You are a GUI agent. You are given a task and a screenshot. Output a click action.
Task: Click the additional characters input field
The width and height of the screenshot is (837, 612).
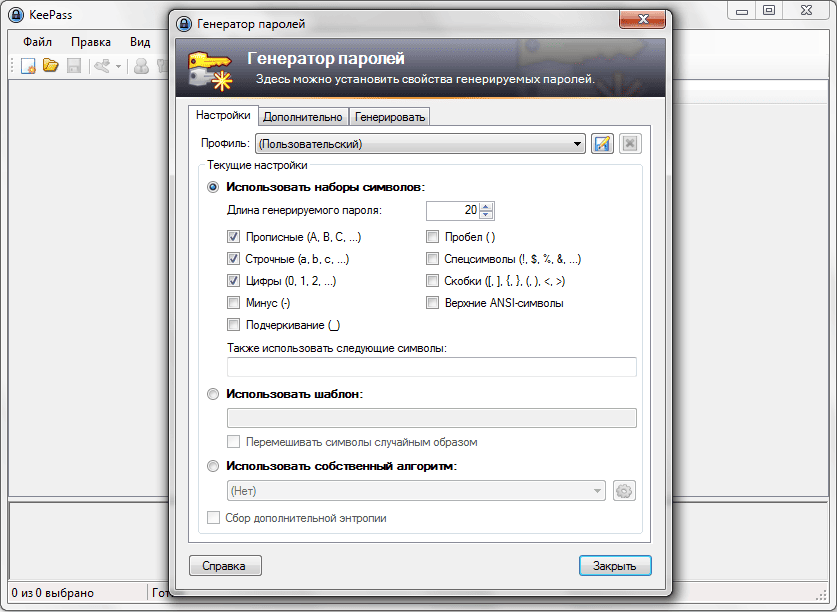[432, 367]
